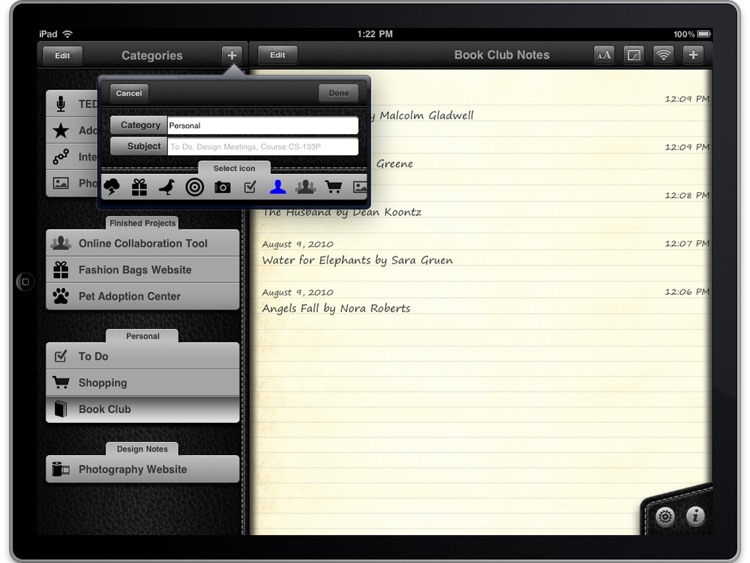Focus the Subject text field
The image size is (750, 563).
click(263, 146)
